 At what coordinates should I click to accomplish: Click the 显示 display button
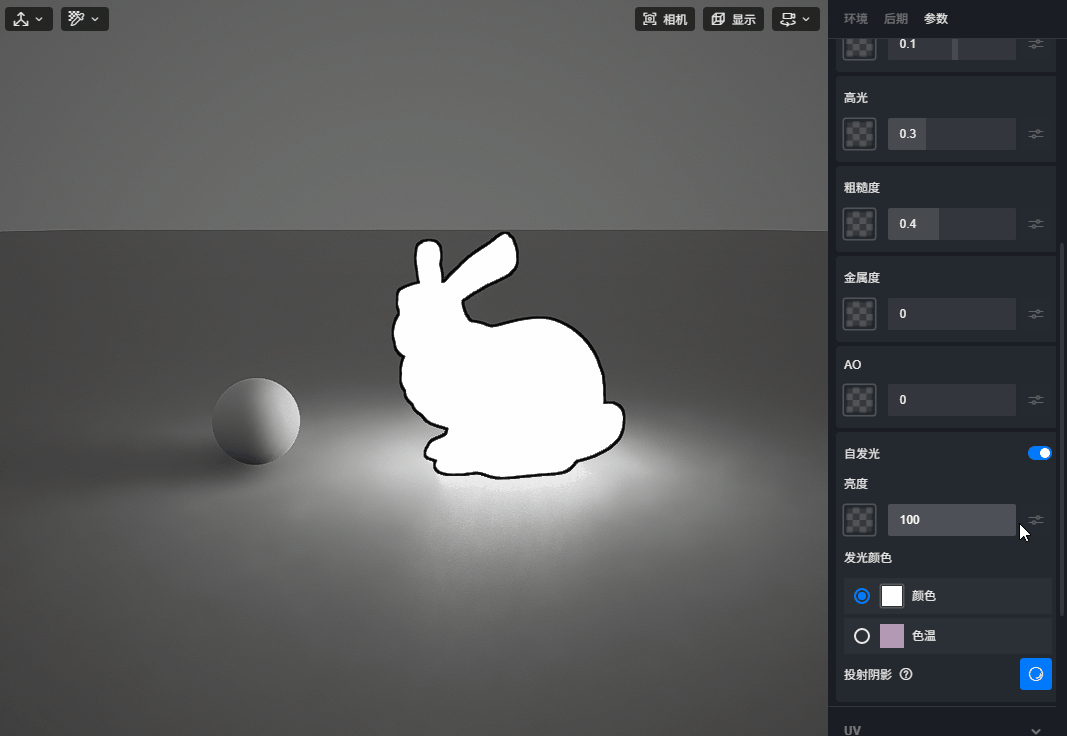click(733, 19)
